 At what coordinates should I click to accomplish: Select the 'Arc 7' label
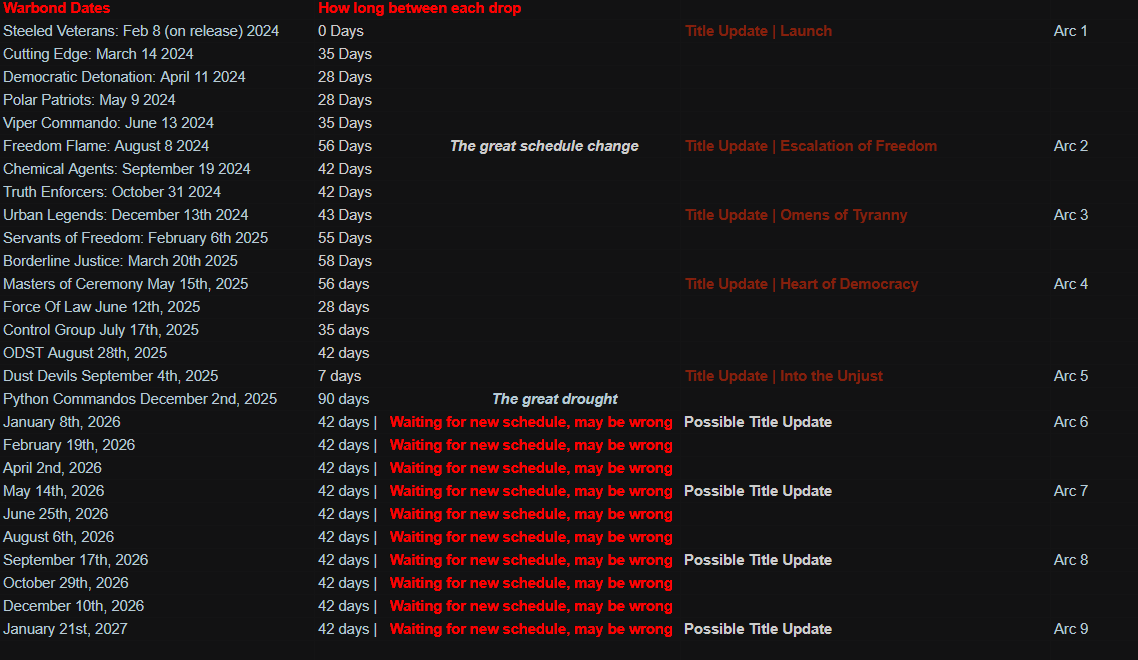1071,491
